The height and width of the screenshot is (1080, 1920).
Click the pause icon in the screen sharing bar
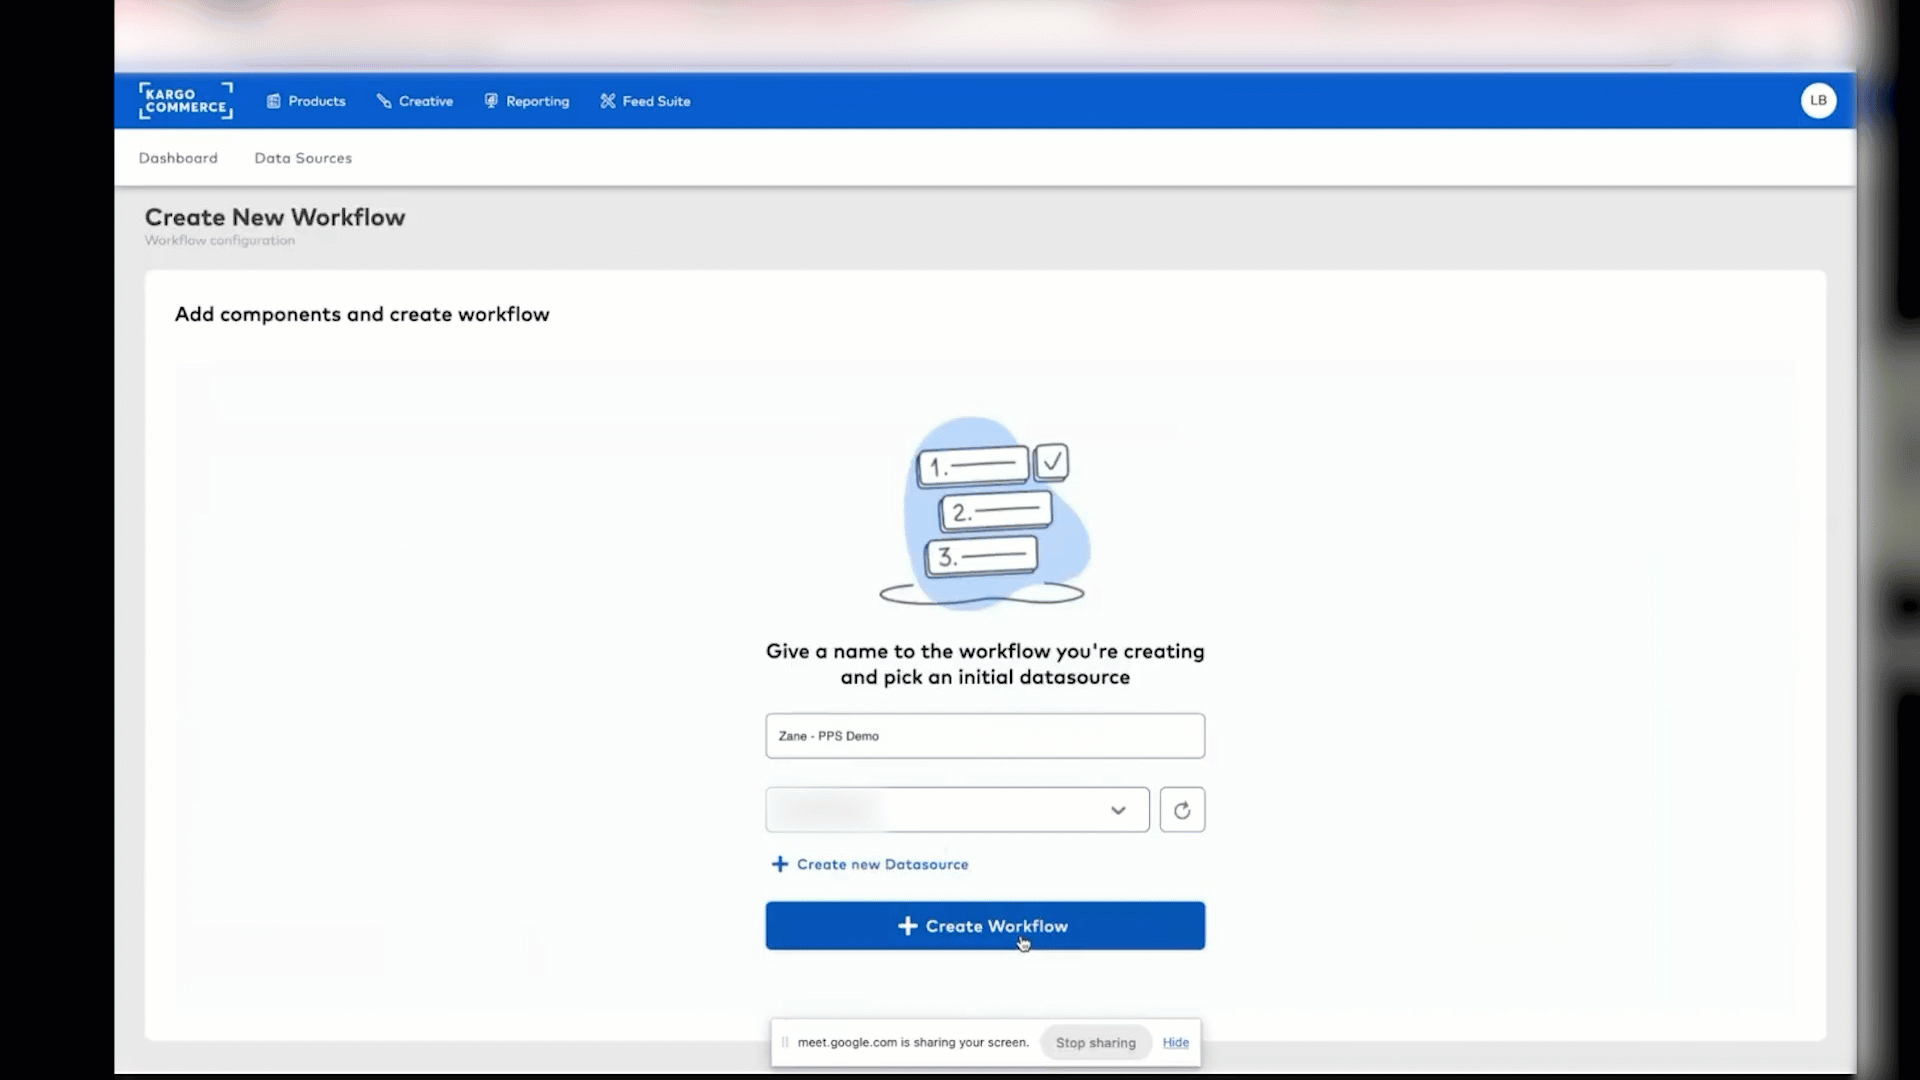tap(784, 1042)
